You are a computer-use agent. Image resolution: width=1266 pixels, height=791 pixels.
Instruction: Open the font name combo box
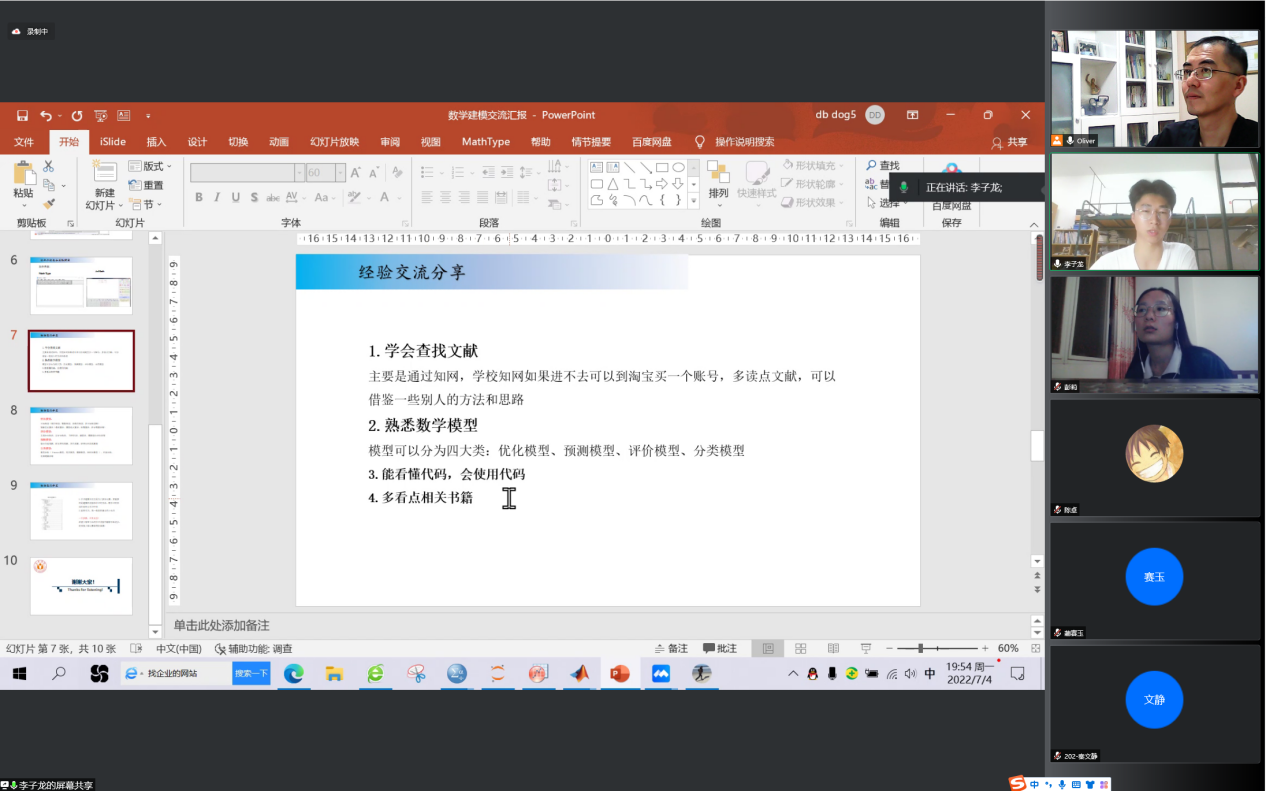click(247, 173)
